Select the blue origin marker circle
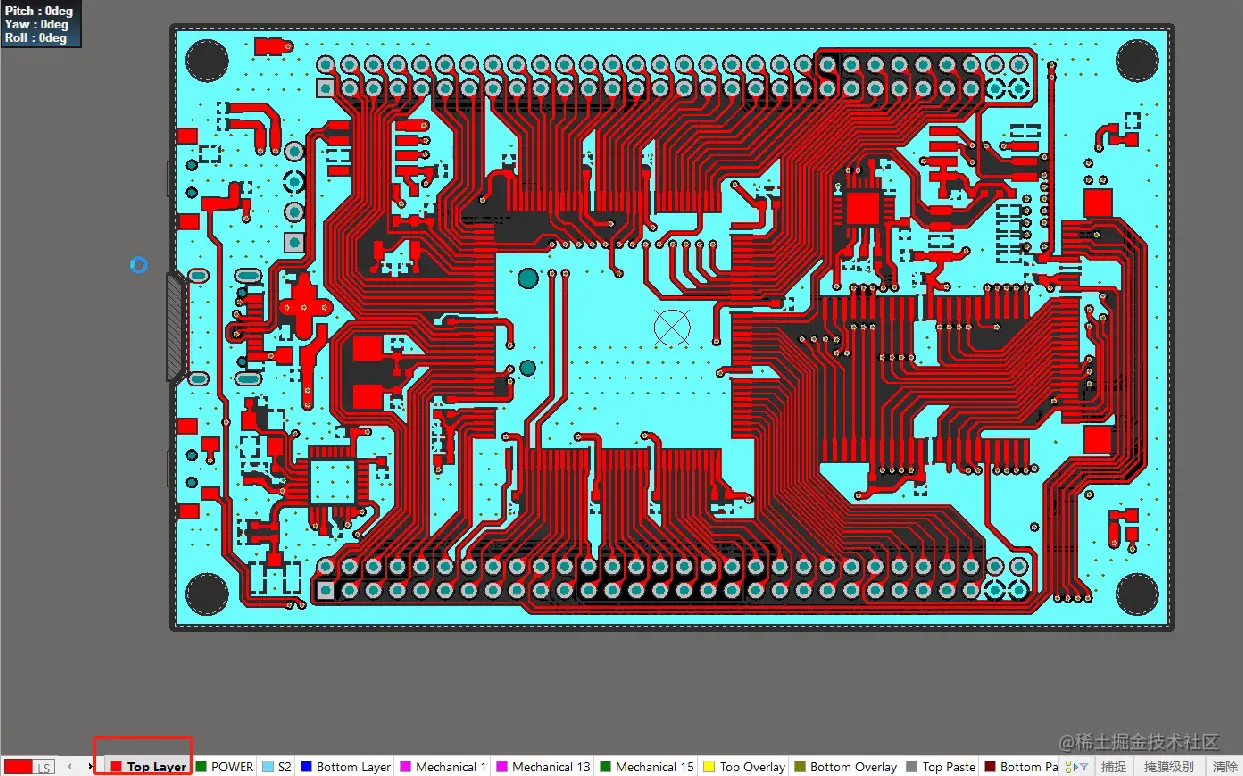Image resolution: width=1243 pixels, height=776 pixels. tap(139, 265)
